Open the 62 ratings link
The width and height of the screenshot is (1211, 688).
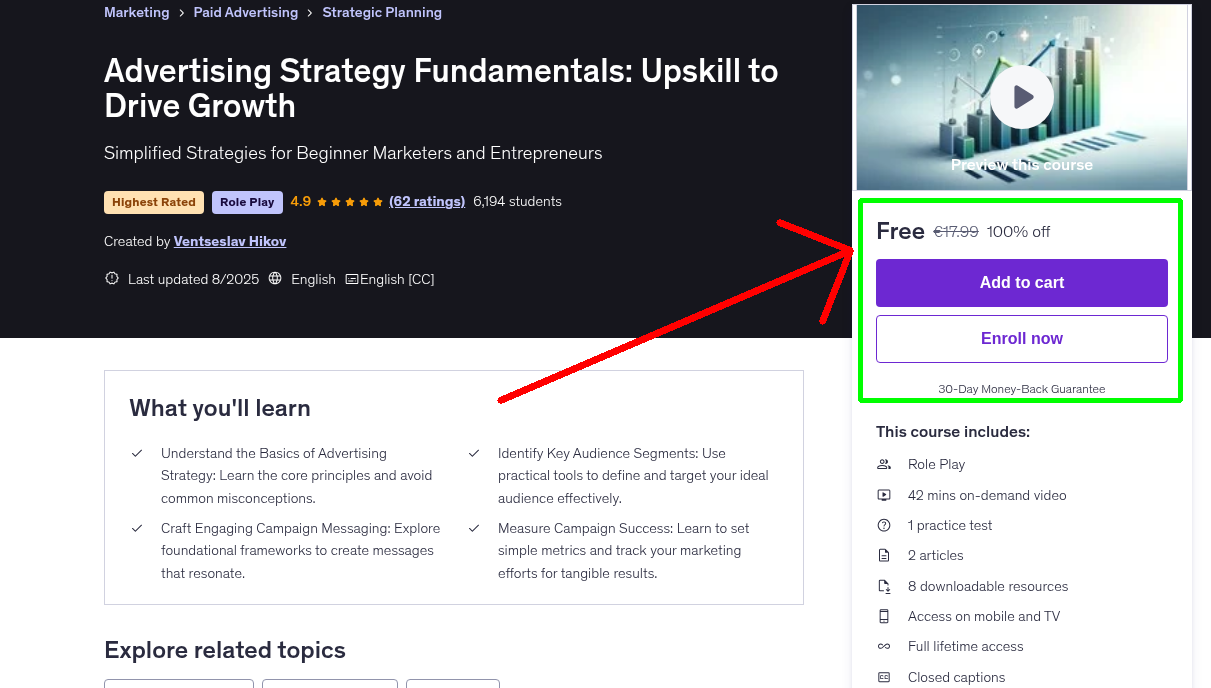[x=427, y=201]
